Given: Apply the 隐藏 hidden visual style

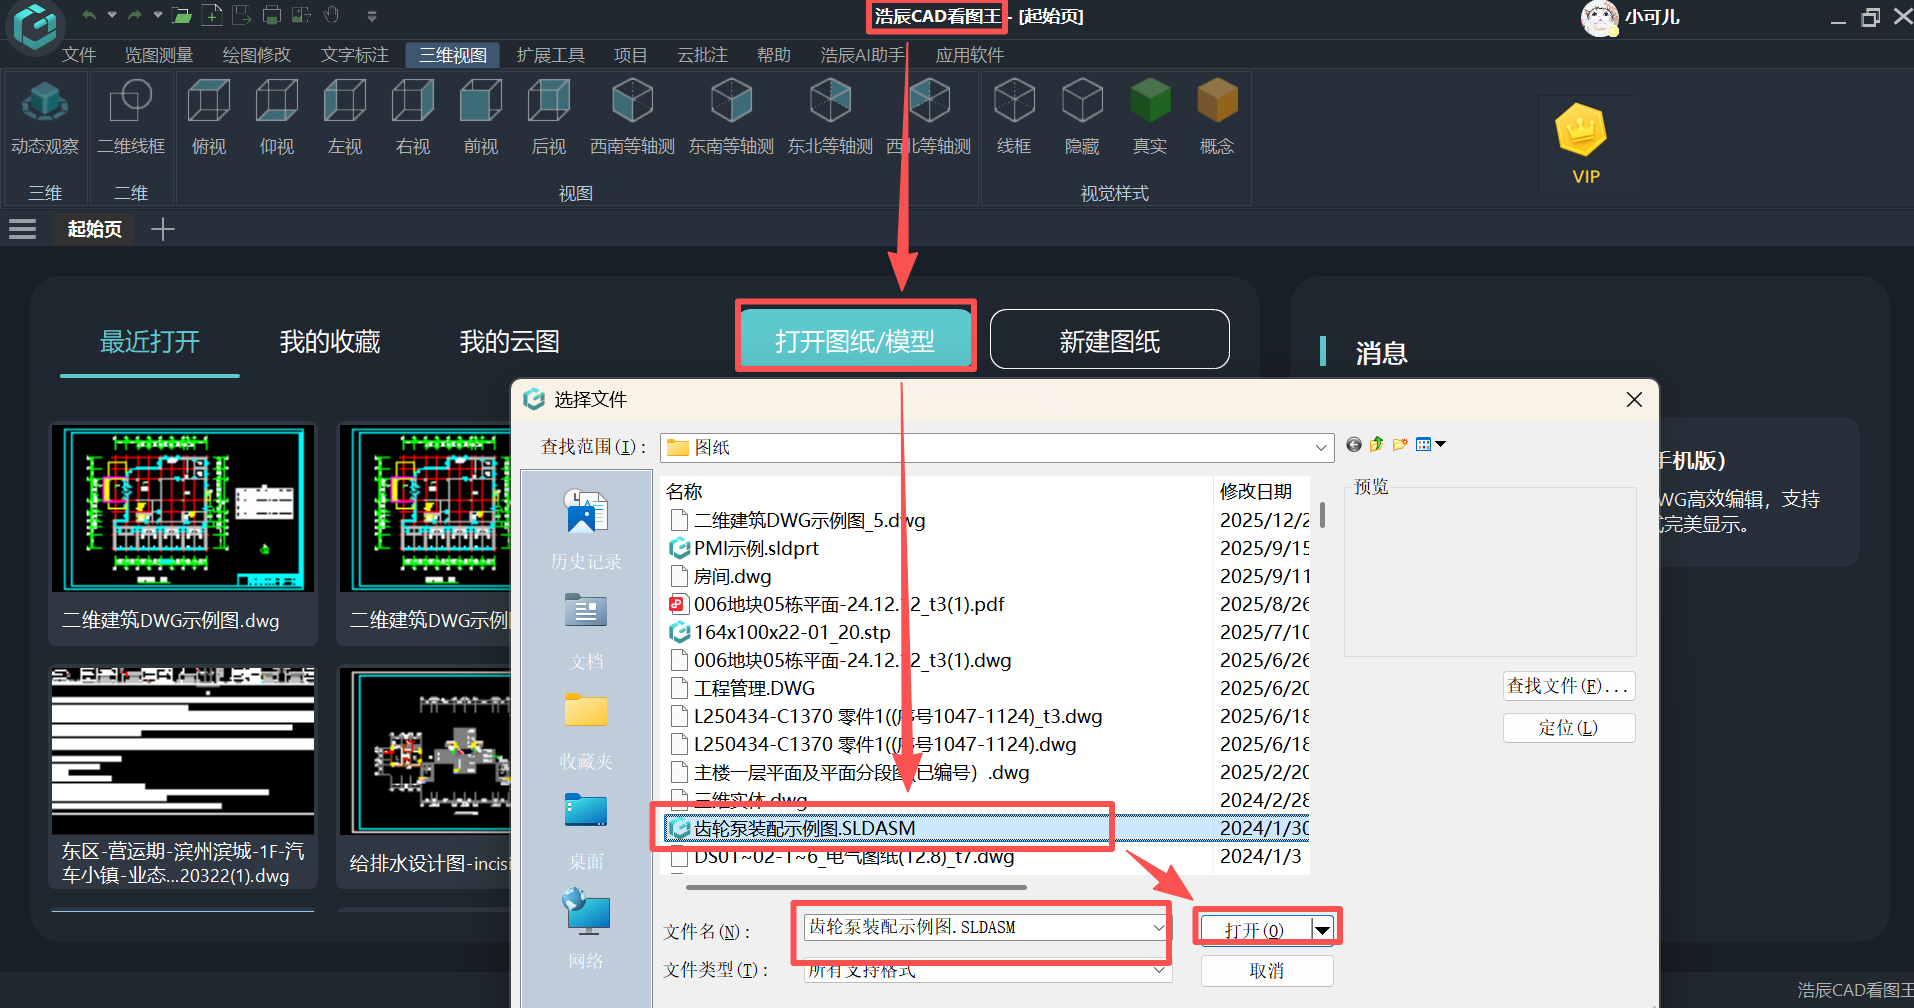Looking at the screenshot, I should point(1082,118).
